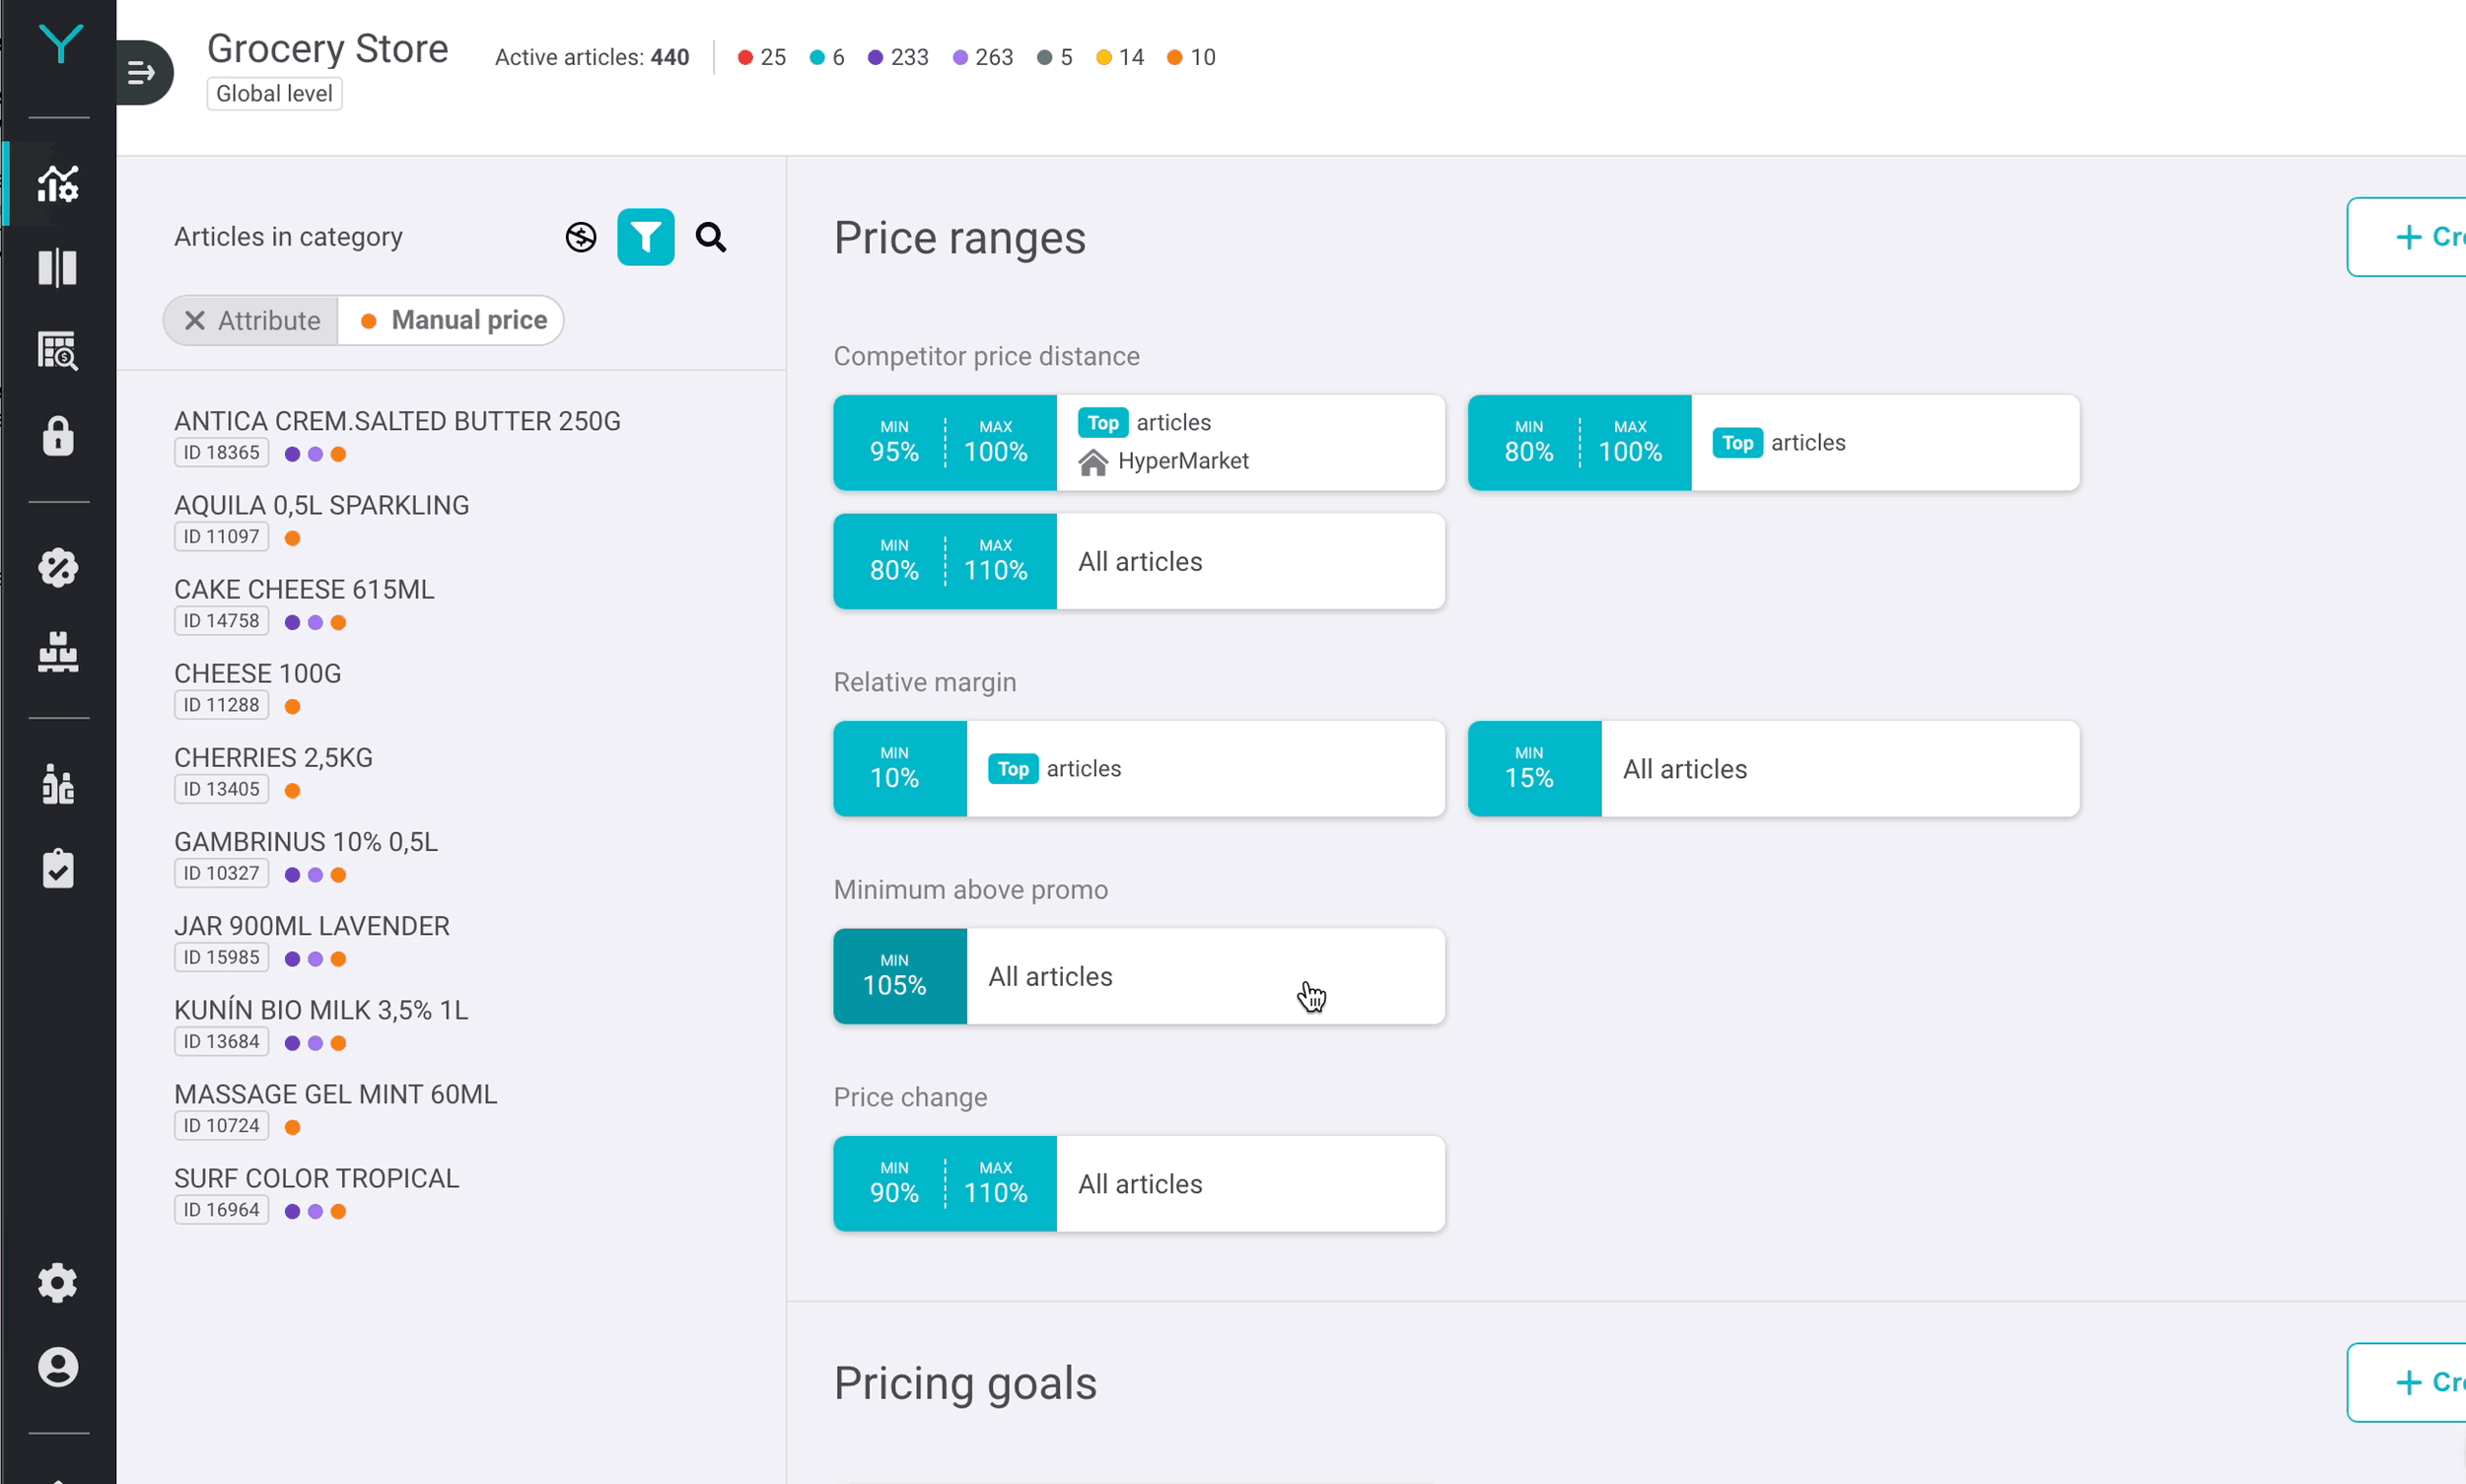Toggle the Manual price filter chip
This screenshot has width=2466, height=1484.
[x=453, y=320]
